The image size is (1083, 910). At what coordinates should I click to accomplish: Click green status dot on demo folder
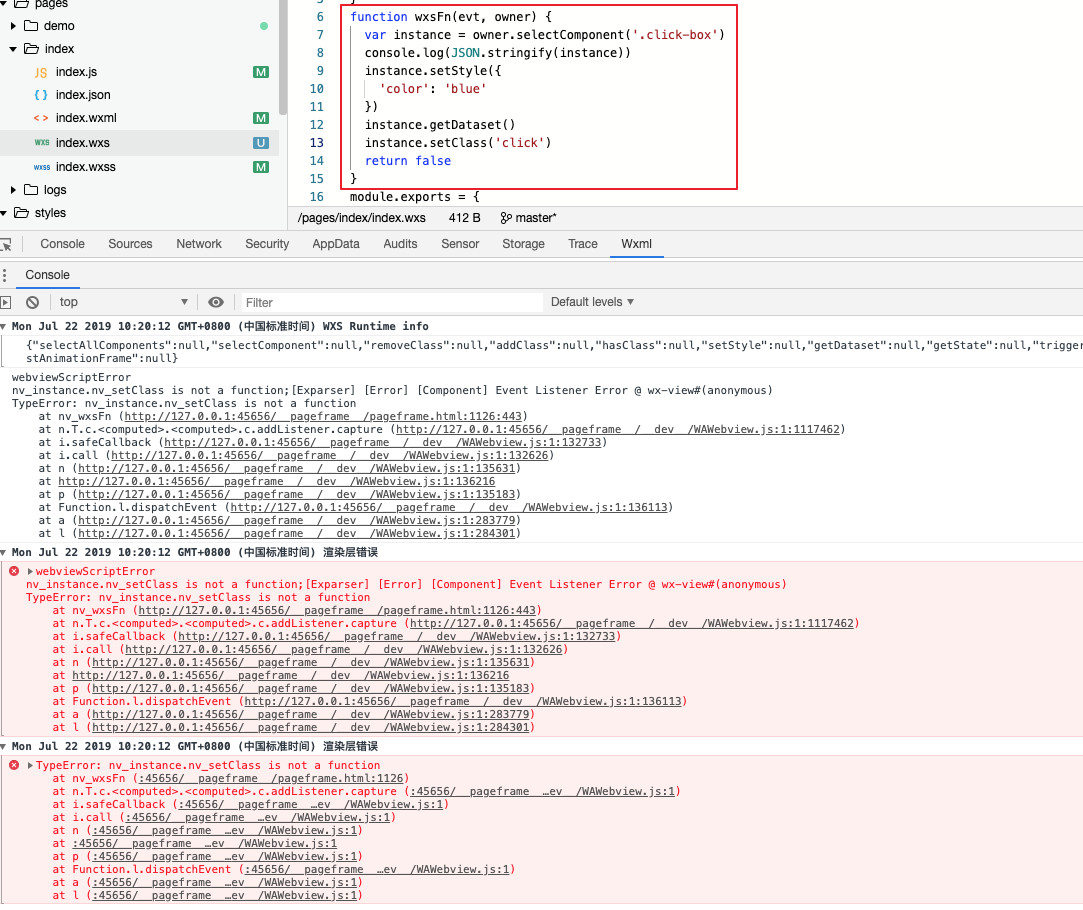coord(264,26)
